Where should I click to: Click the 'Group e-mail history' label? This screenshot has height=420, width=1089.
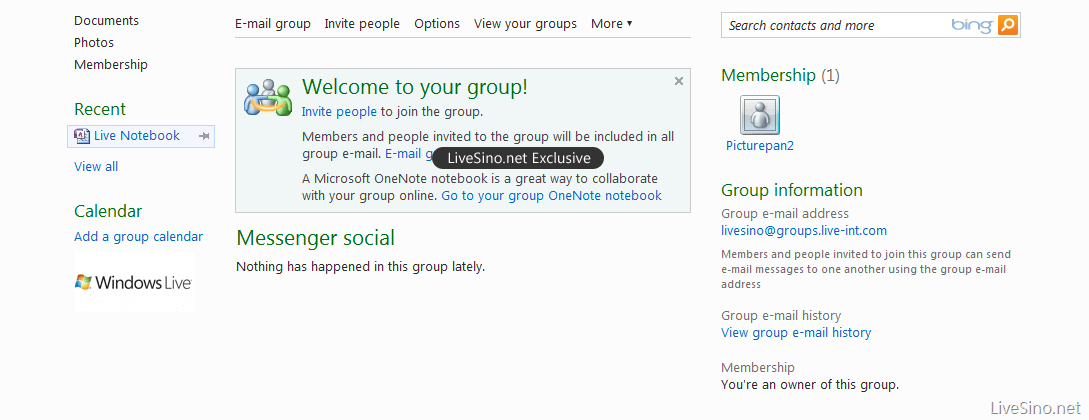781,316
